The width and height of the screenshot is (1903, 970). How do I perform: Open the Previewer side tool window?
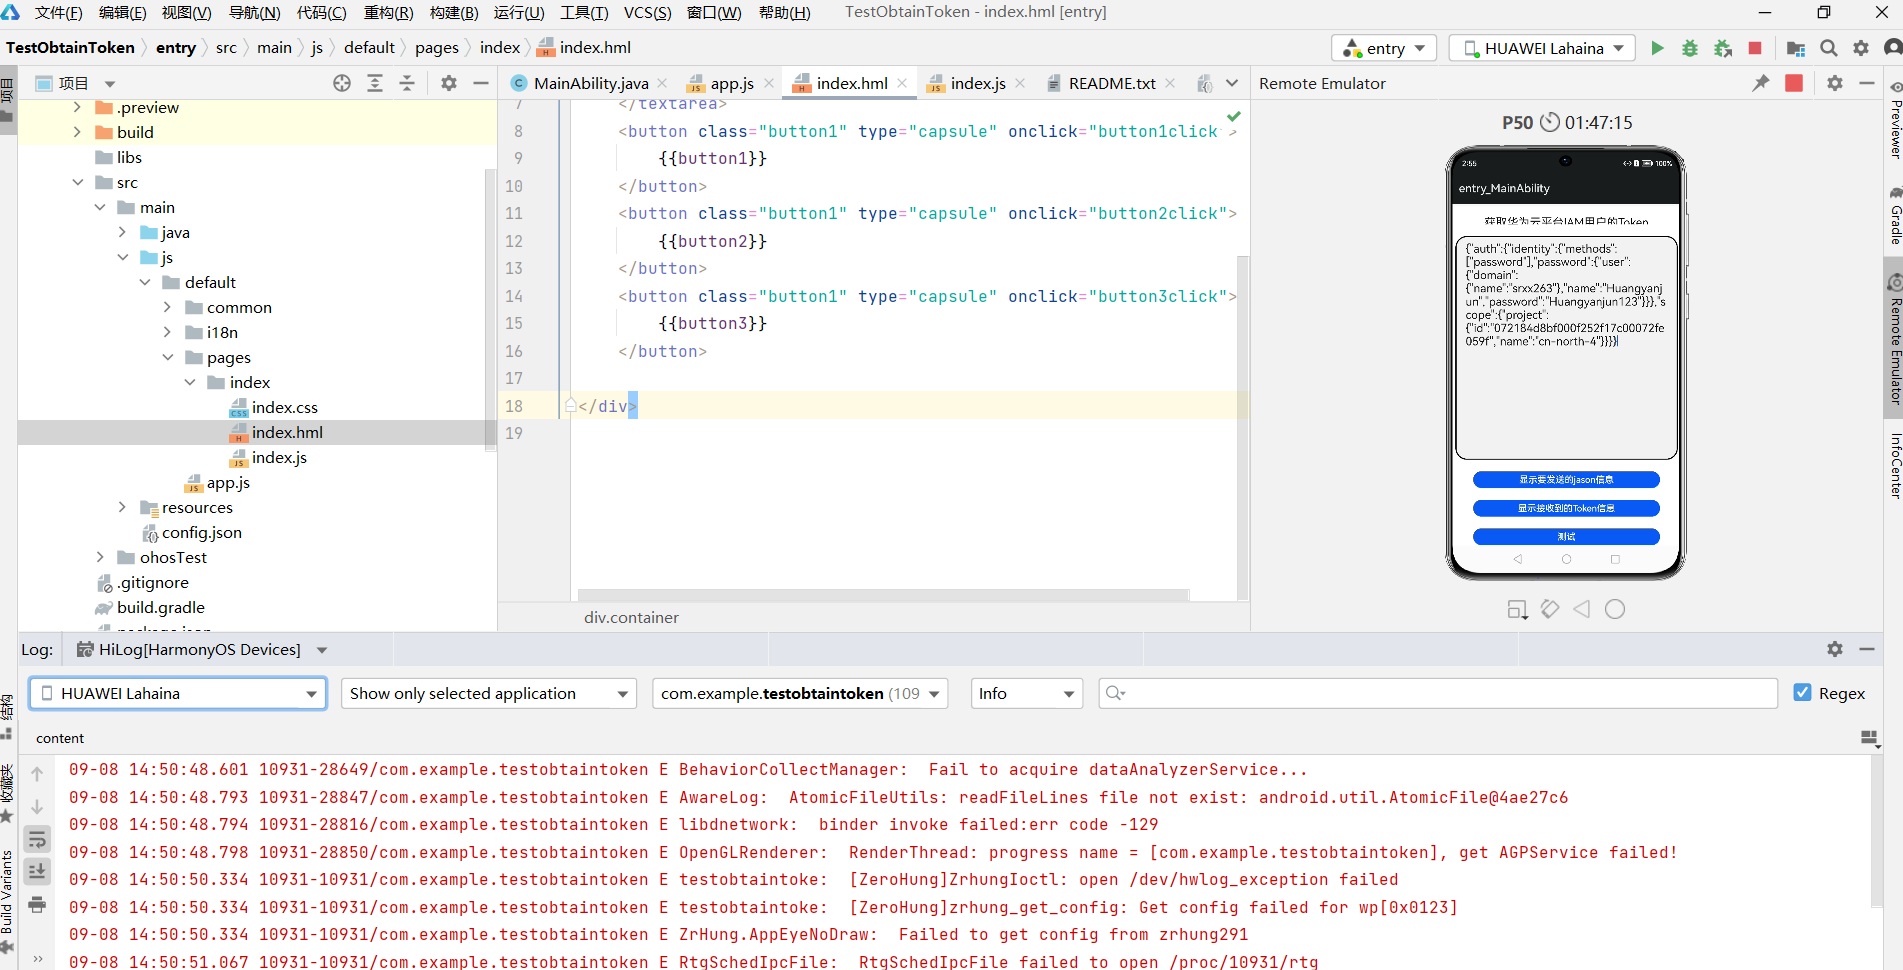(x=1894, y=120)
